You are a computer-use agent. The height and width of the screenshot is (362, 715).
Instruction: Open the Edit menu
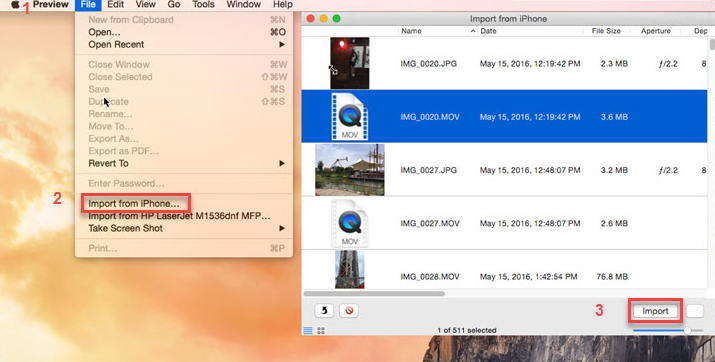115,5
